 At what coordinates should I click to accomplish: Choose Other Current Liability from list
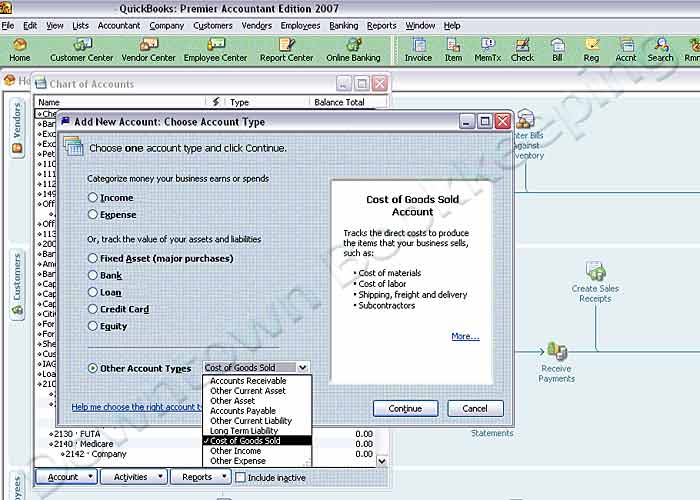251,421
